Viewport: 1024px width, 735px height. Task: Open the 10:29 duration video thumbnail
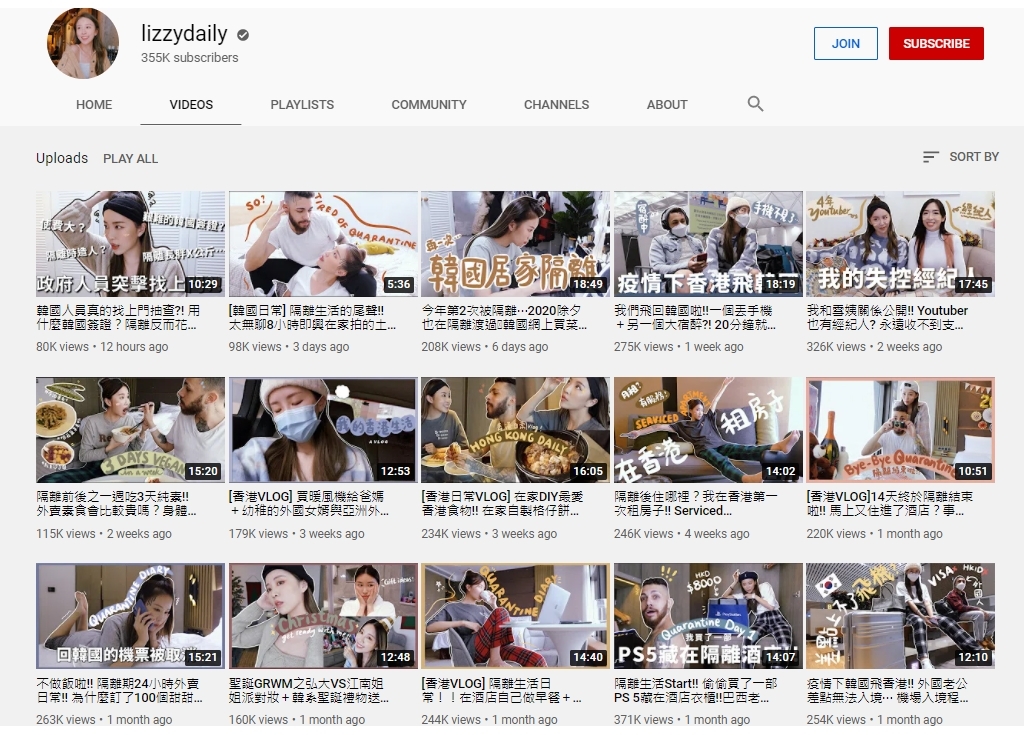130,244
